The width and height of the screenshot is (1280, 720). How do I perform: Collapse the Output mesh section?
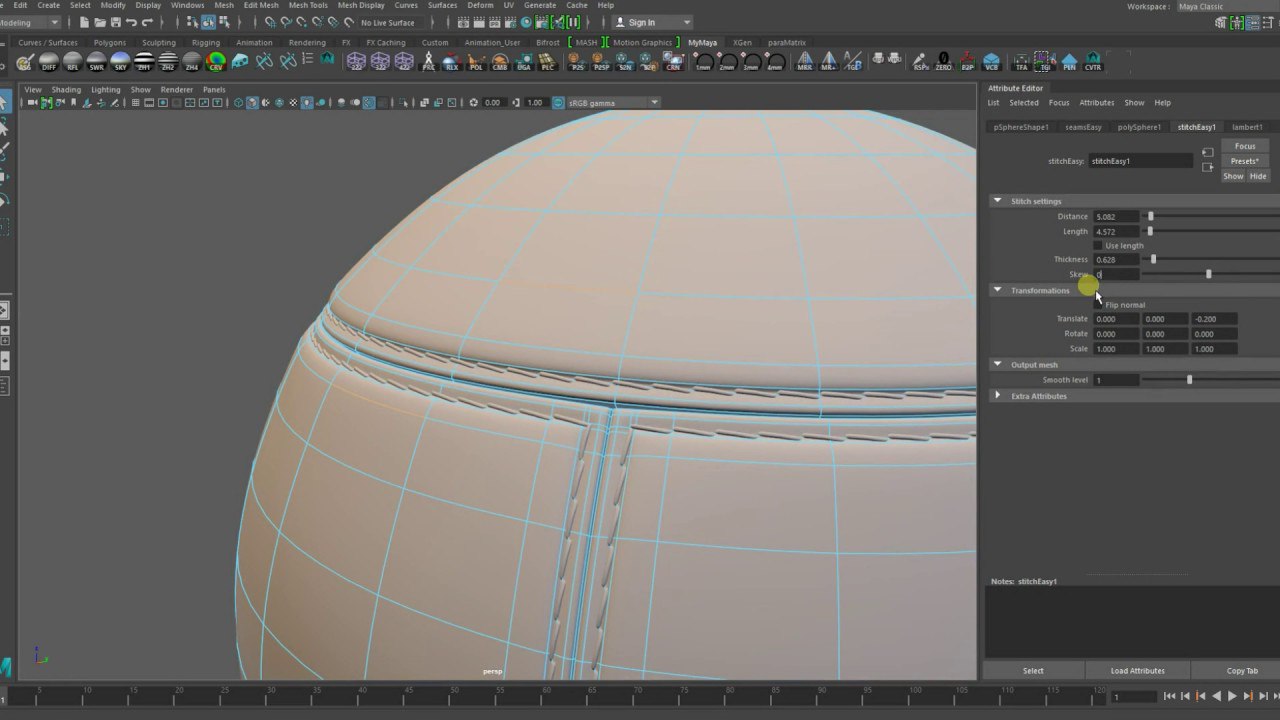(997, 364)
